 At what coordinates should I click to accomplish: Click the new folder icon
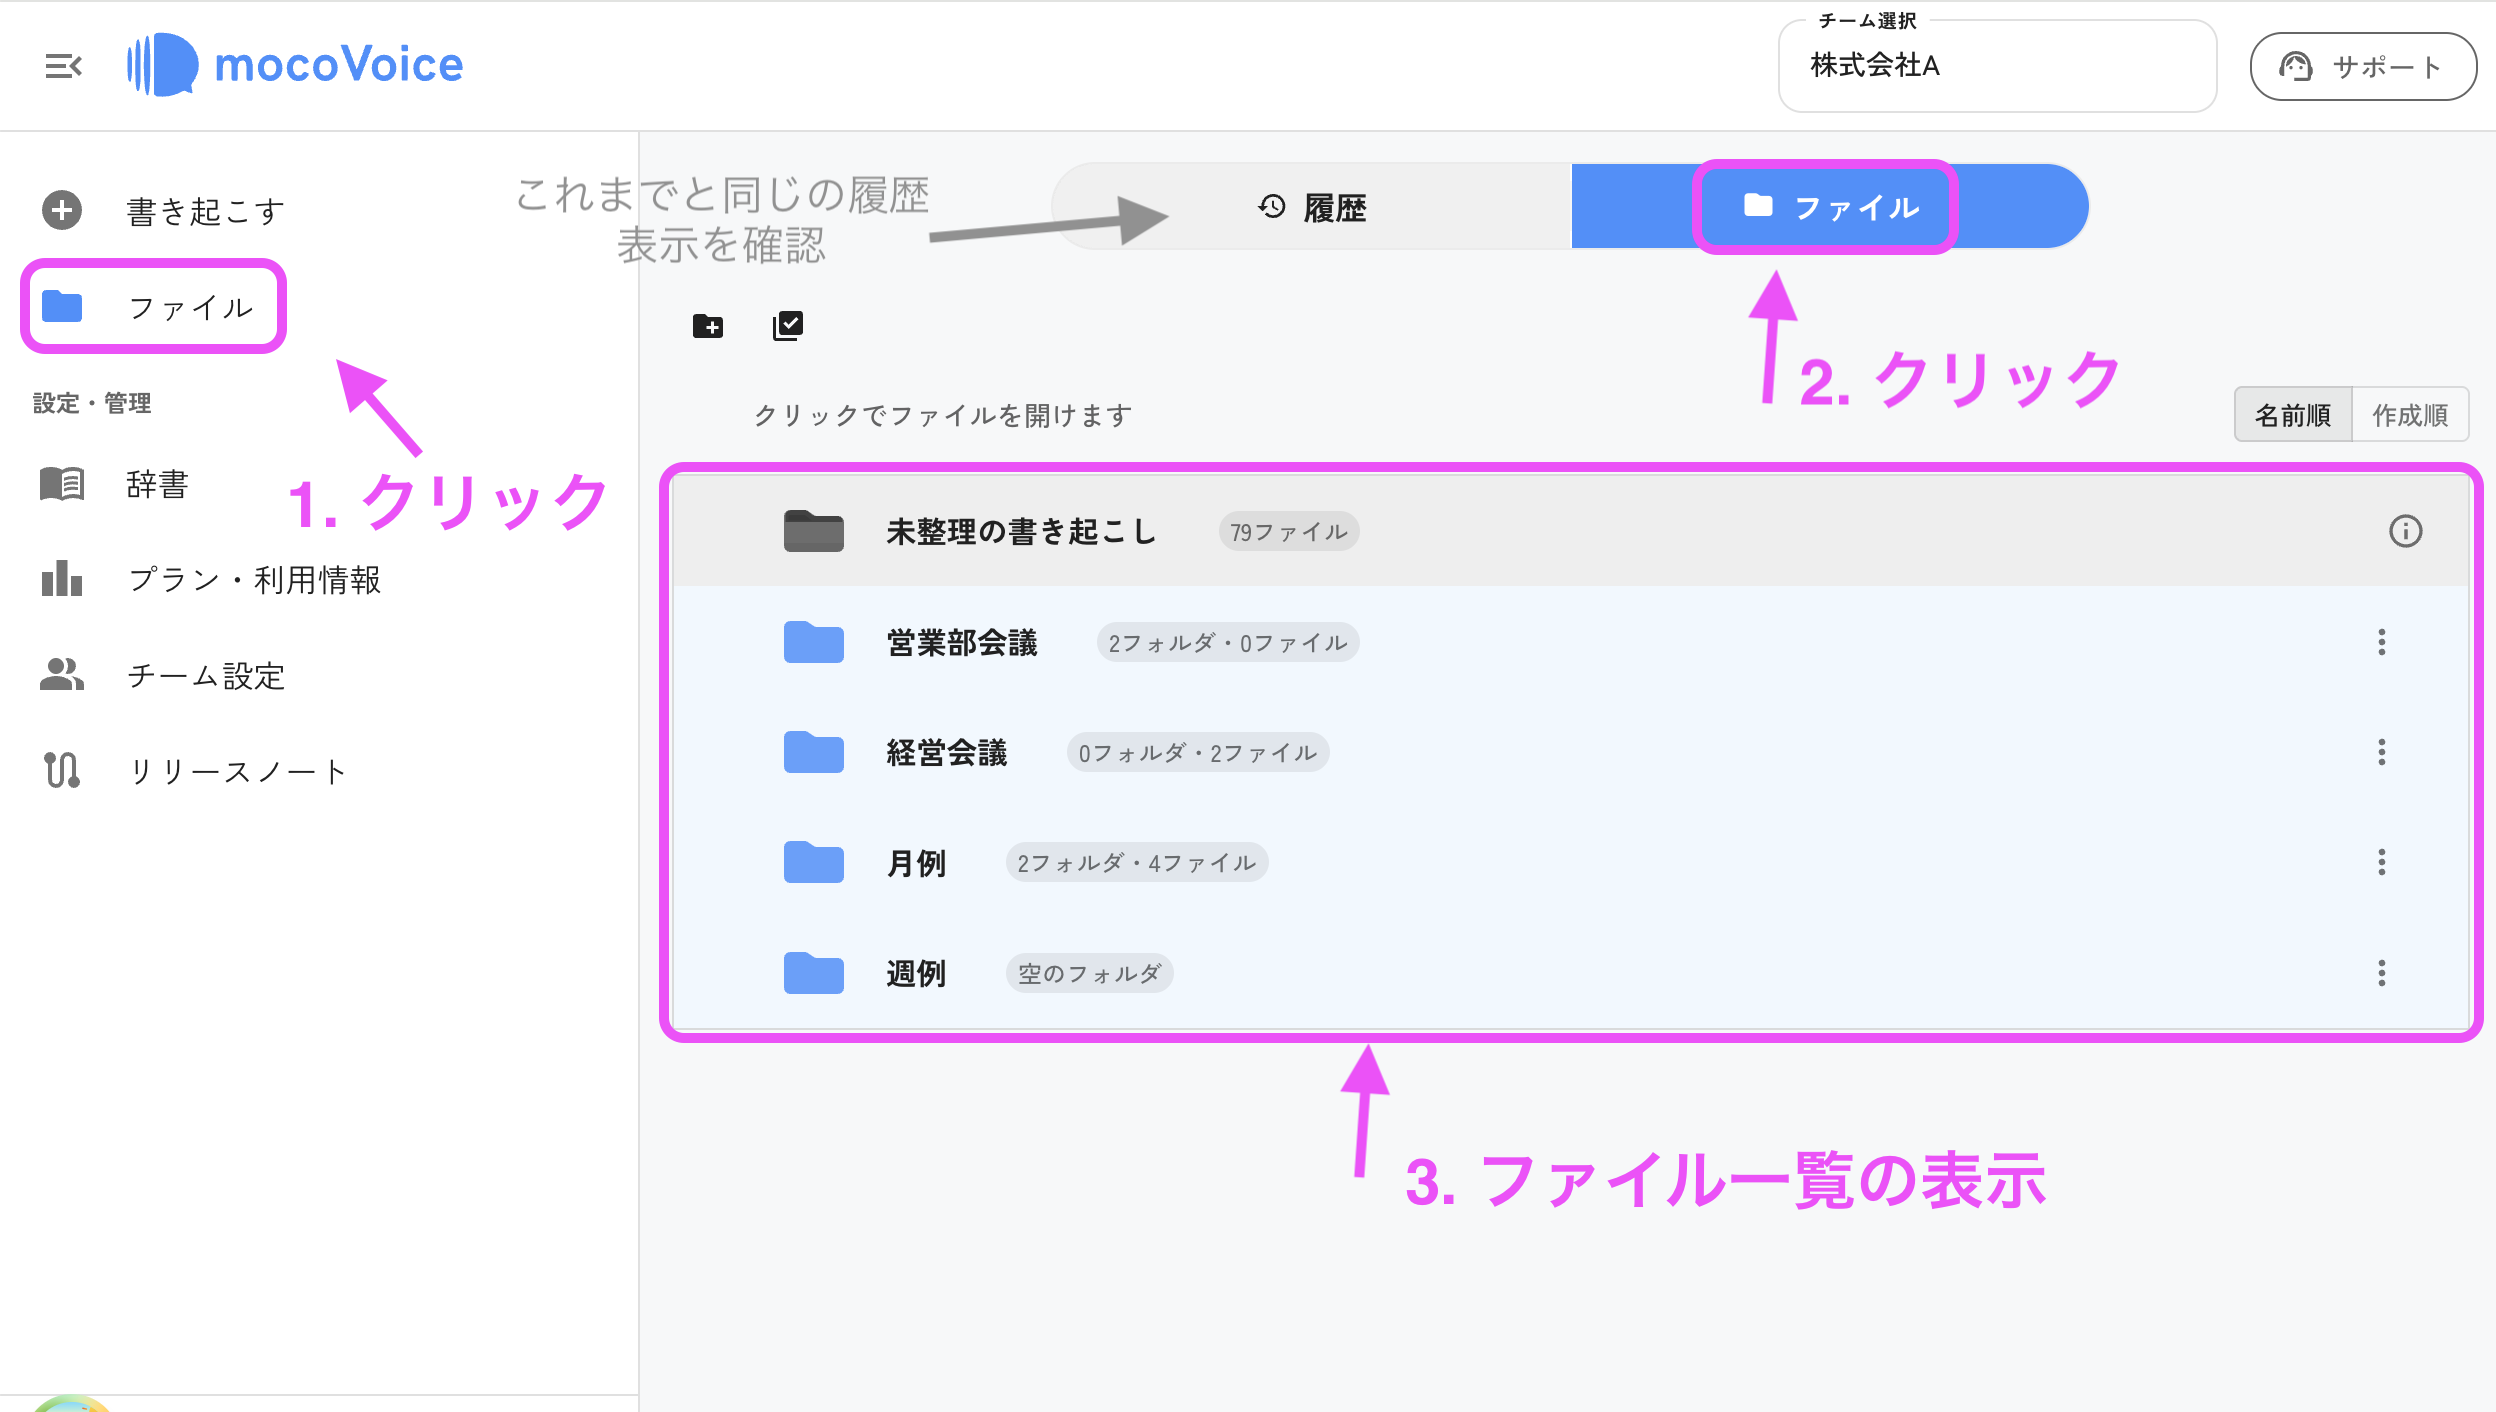(x=708, y=326)
